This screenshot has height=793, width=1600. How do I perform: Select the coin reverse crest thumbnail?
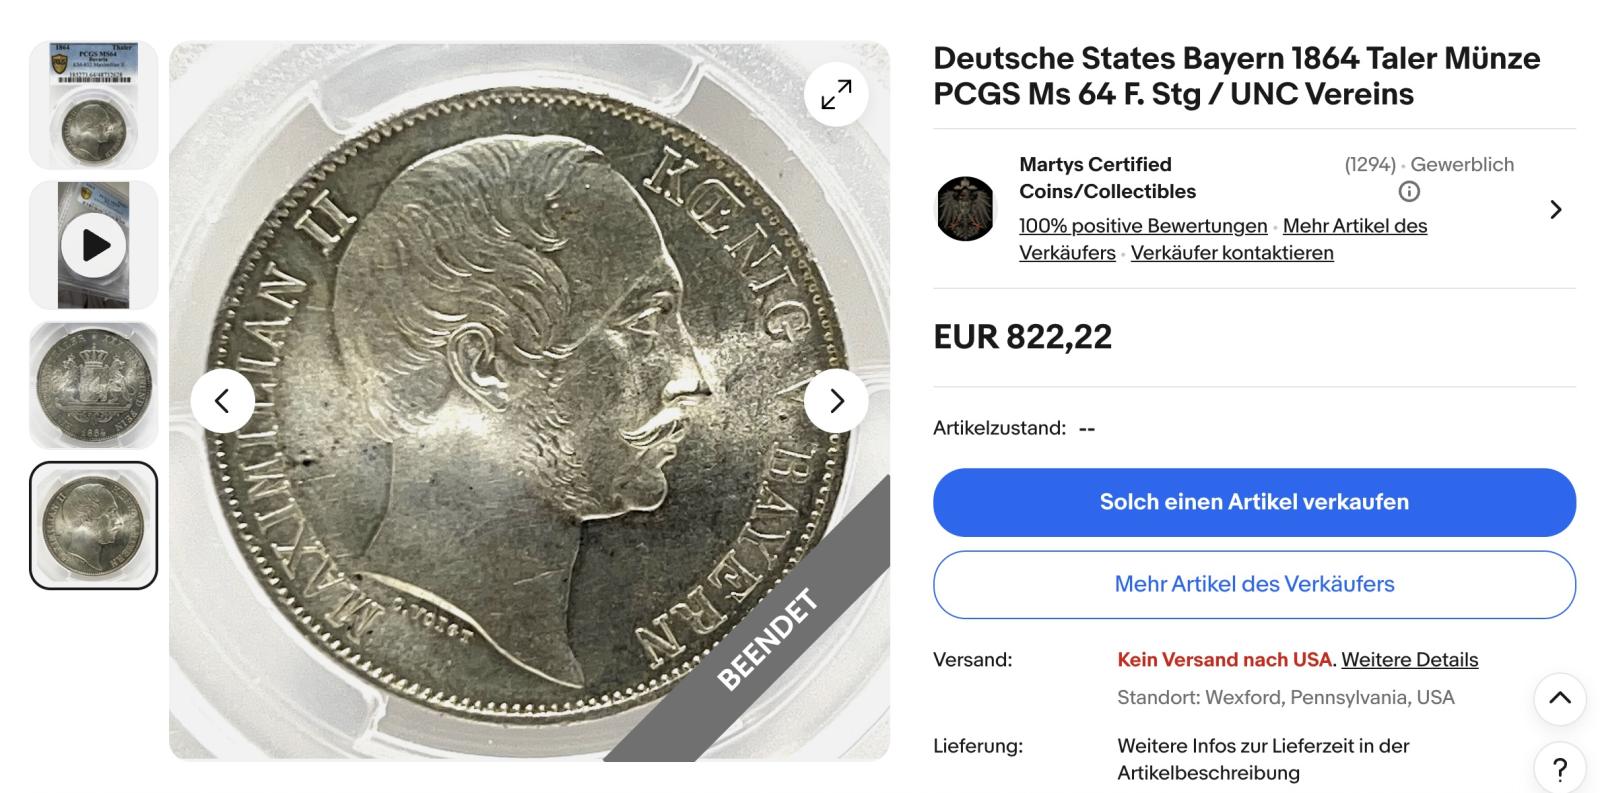(x=94, y=385)
